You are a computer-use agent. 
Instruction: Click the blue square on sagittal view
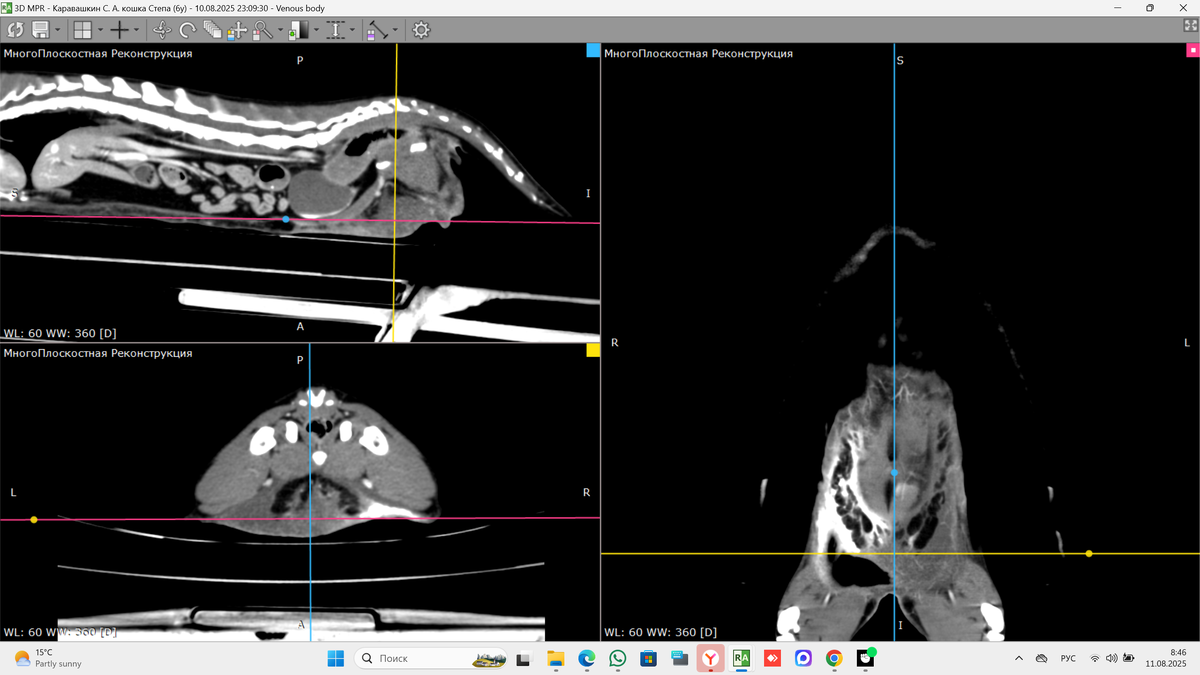[593, 50]
